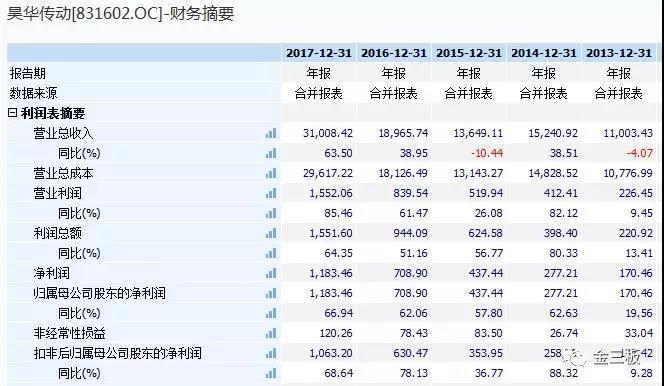Select total cost value 10,776.99
This screenshot has width=664, height=386.
628,173
